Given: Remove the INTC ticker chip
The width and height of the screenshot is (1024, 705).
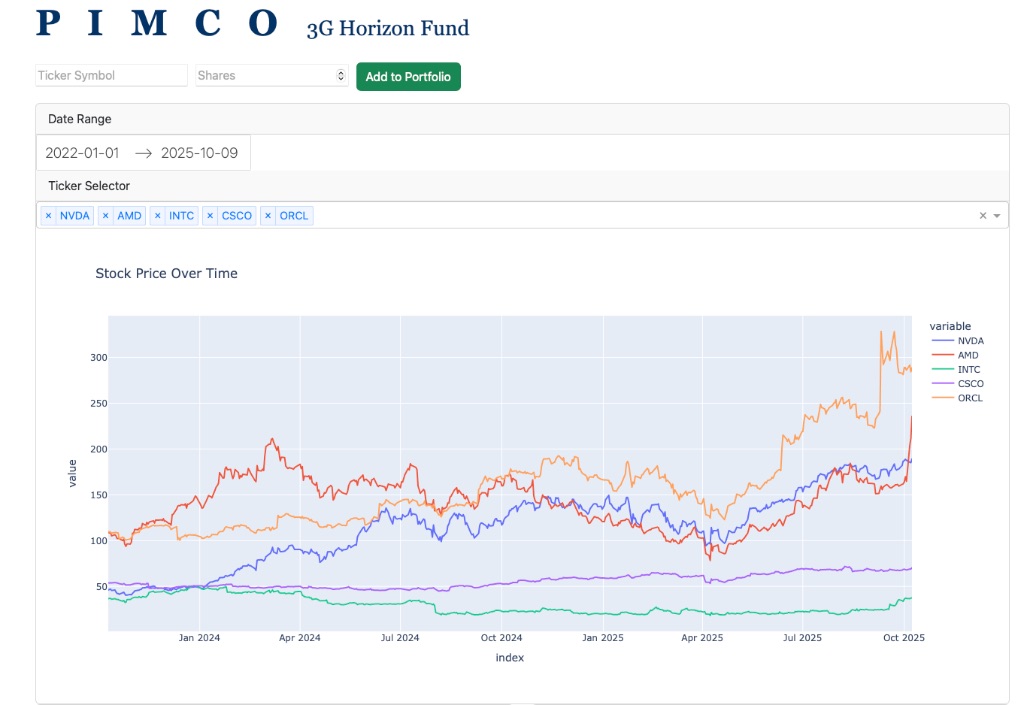Looking at the screenshot, I should pos(157,215).
